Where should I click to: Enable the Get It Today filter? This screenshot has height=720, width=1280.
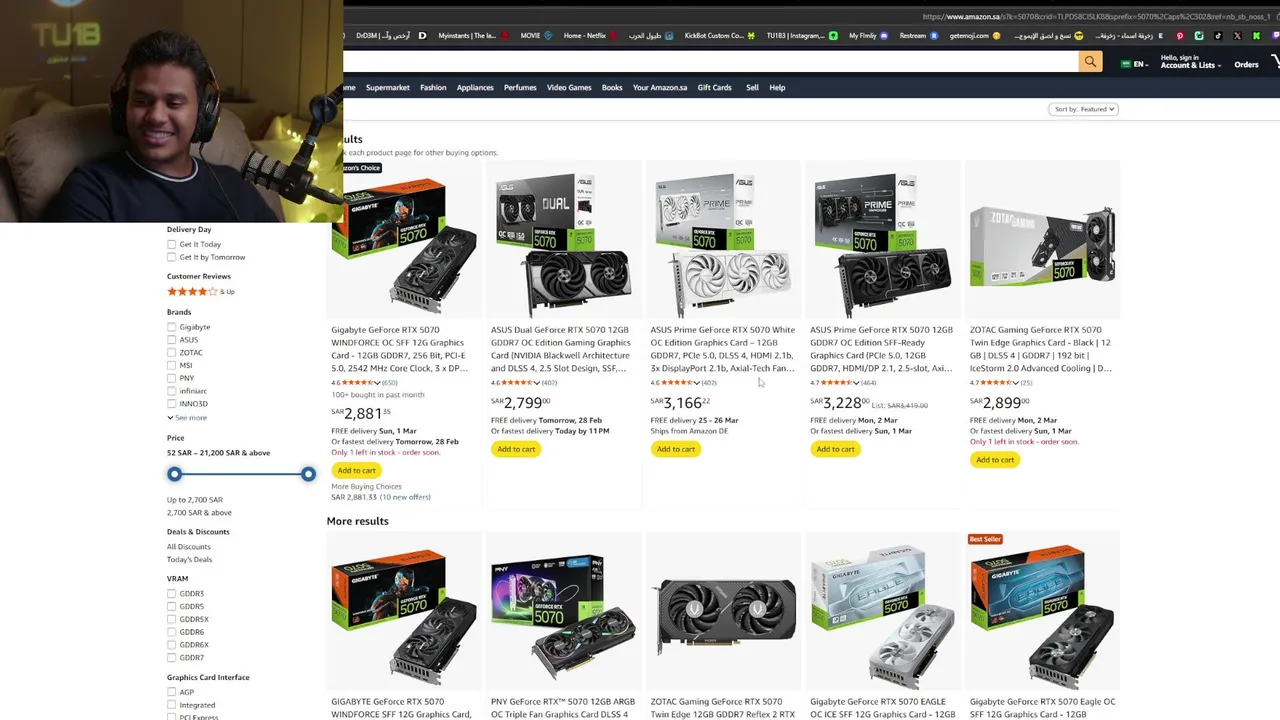[172, 244]
